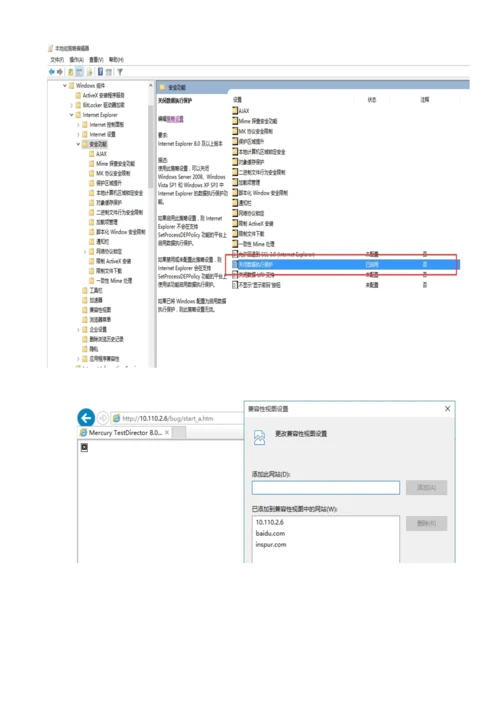
Task: Expand the 企业设置 tree node
Action: click(x=78, y=330)
